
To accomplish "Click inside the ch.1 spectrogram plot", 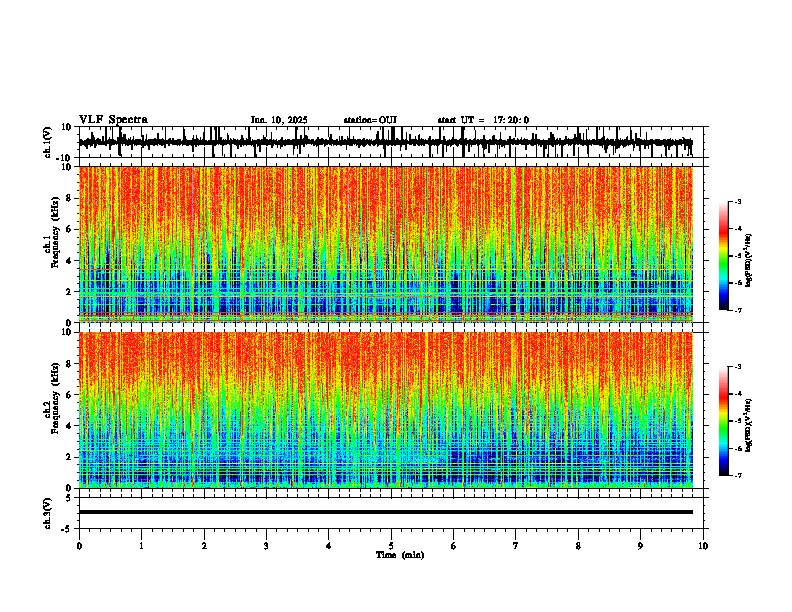I will [x=385, y=244].
